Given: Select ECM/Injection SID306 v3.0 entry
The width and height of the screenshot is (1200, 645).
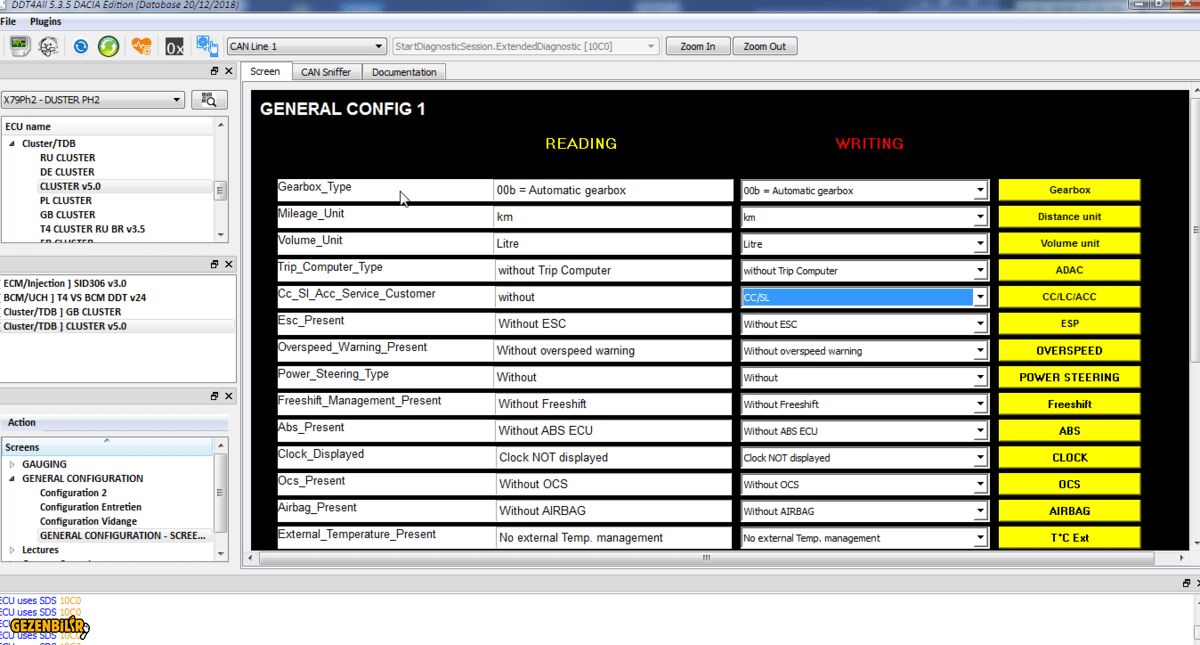Looking at the screenshot, I should pyautogui.click(x=65, y=284).
